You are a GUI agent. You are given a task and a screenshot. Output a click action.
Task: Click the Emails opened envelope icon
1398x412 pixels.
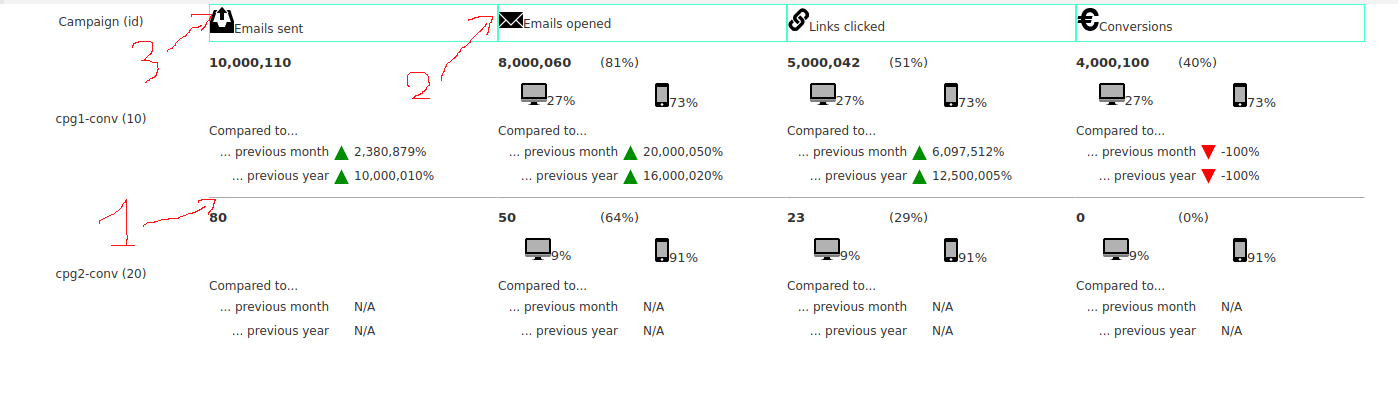[511, 20]
